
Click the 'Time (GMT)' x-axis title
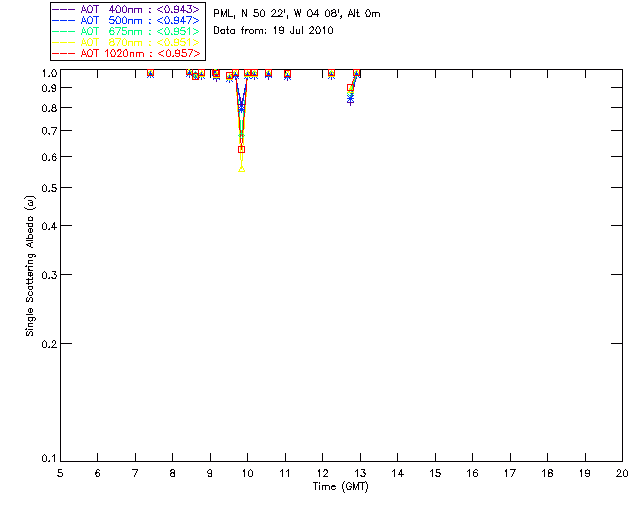[x=341, y=487]
